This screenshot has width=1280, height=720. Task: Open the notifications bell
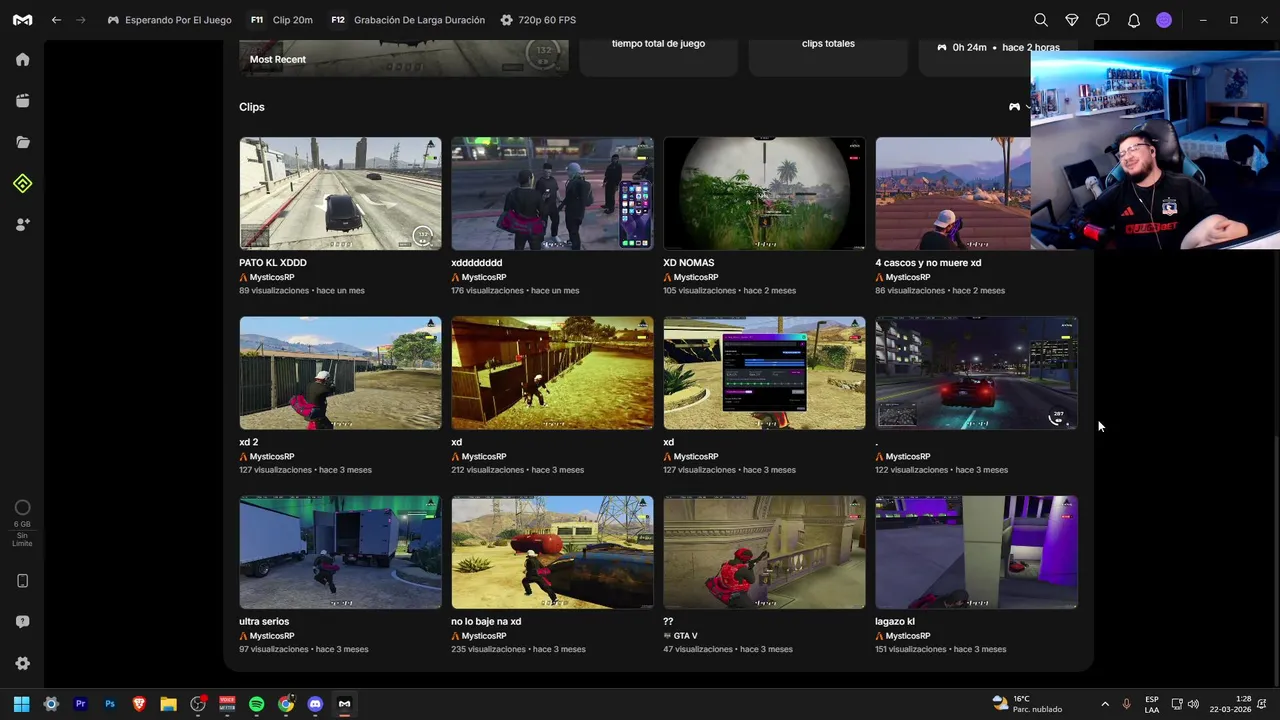1134,20
